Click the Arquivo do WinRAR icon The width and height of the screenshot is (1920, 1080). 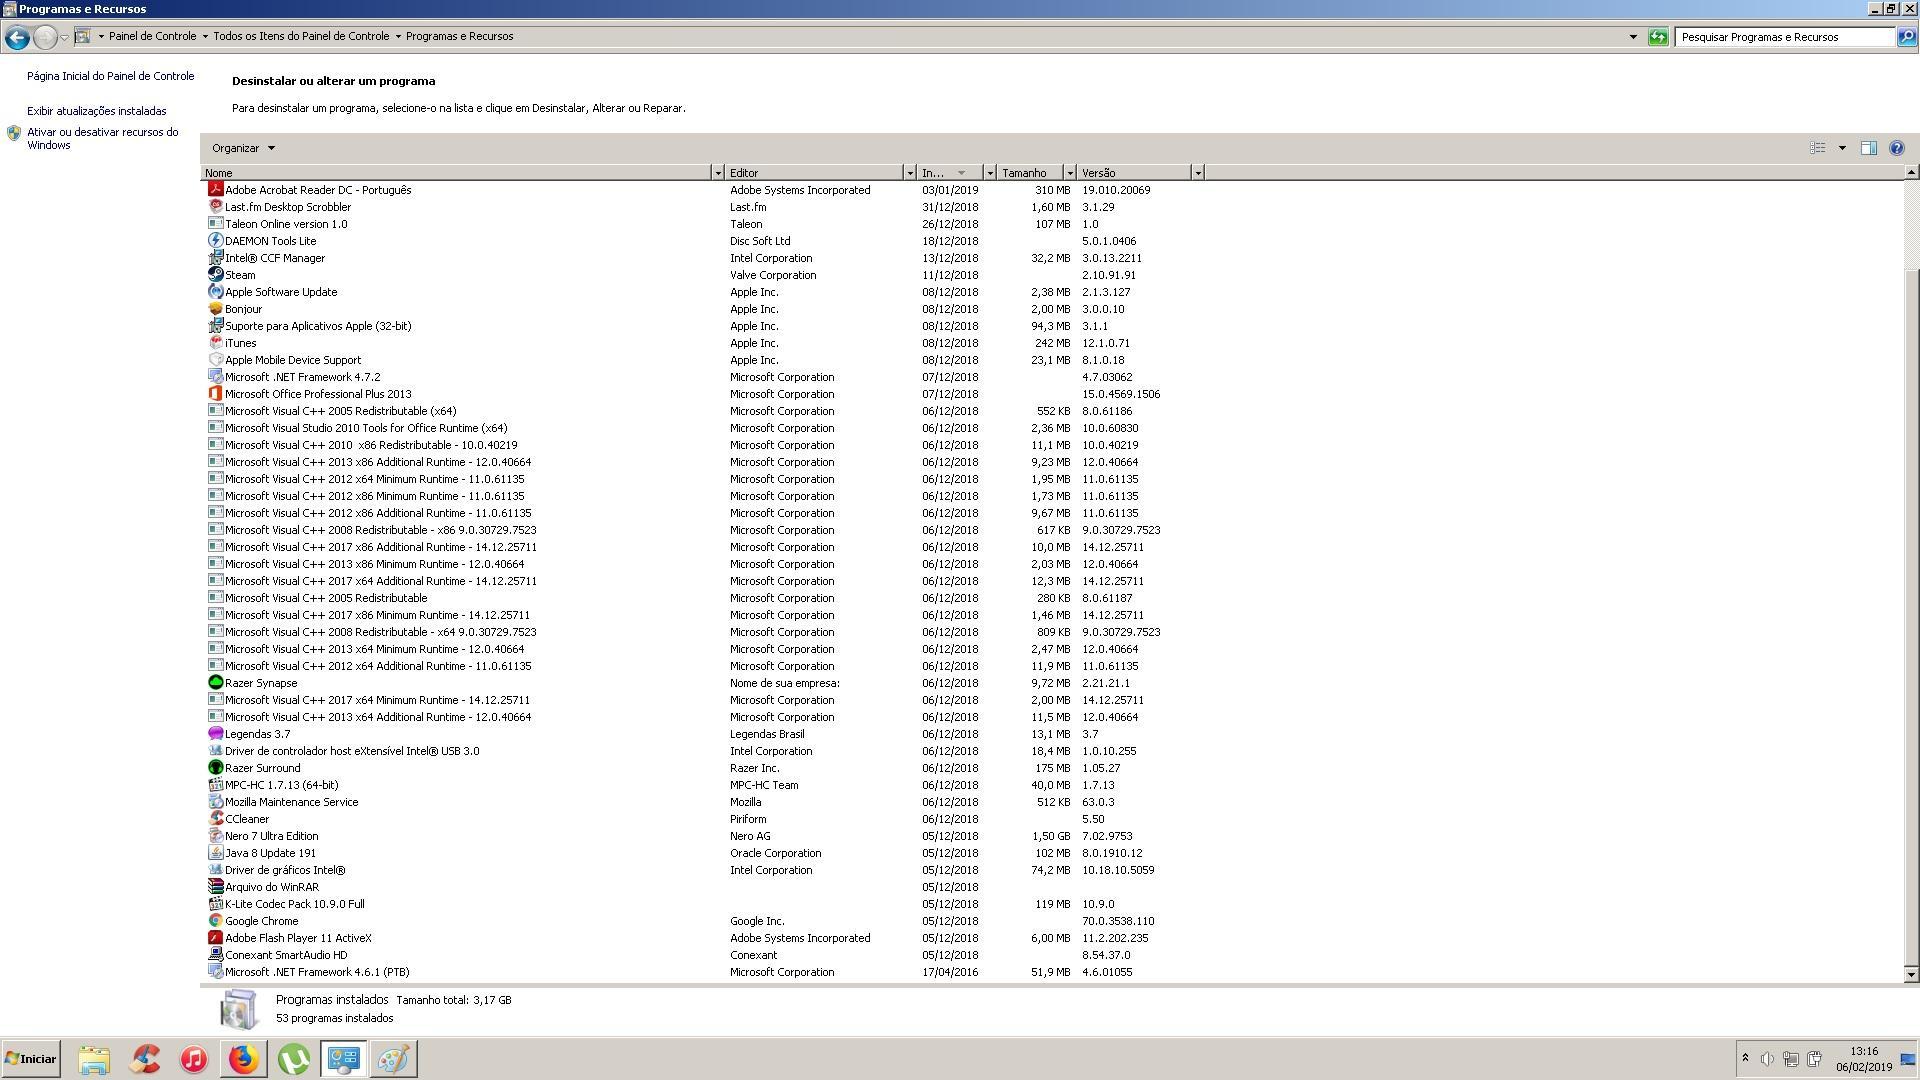[x=215, y=886]
